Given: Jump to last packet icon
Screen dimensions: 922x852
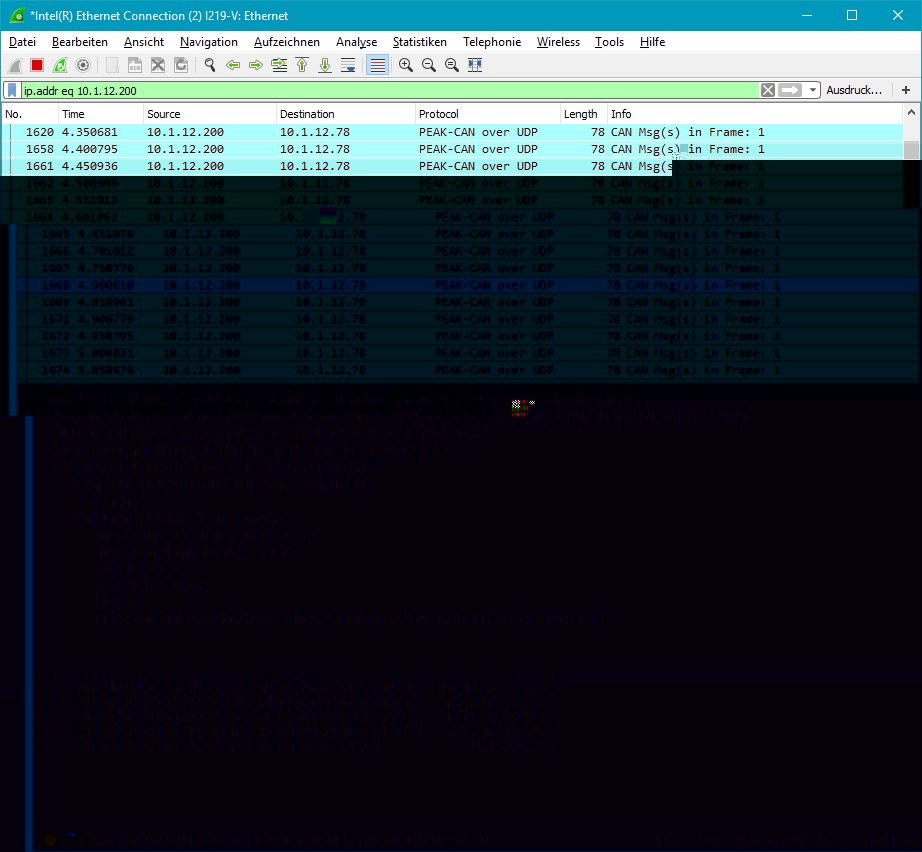Looking at the screenshot, I should pos(325,65).
